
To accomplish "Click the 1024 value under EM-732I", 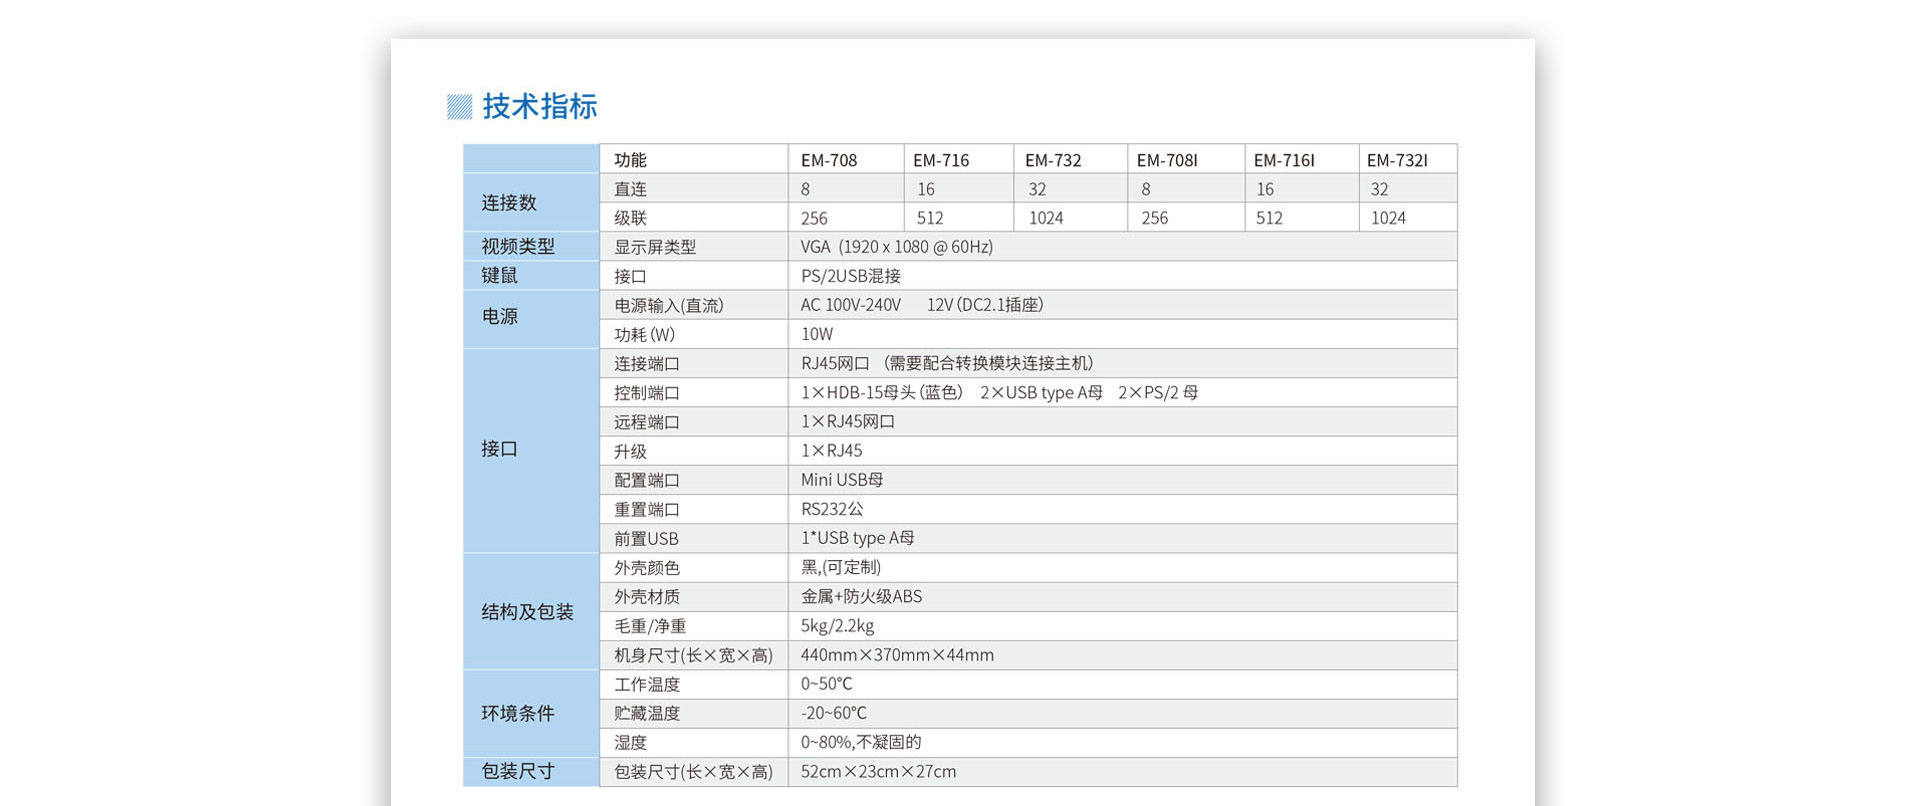I will click(1388, 218).
